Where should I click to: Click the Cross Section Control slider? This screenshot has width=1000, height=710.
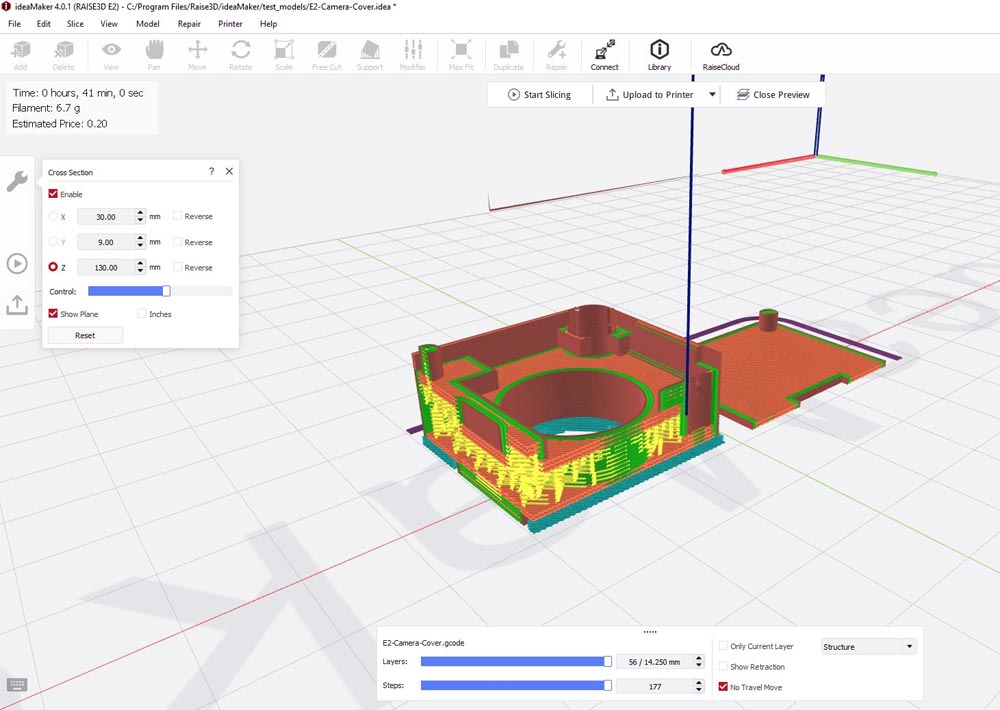[160, 291]
